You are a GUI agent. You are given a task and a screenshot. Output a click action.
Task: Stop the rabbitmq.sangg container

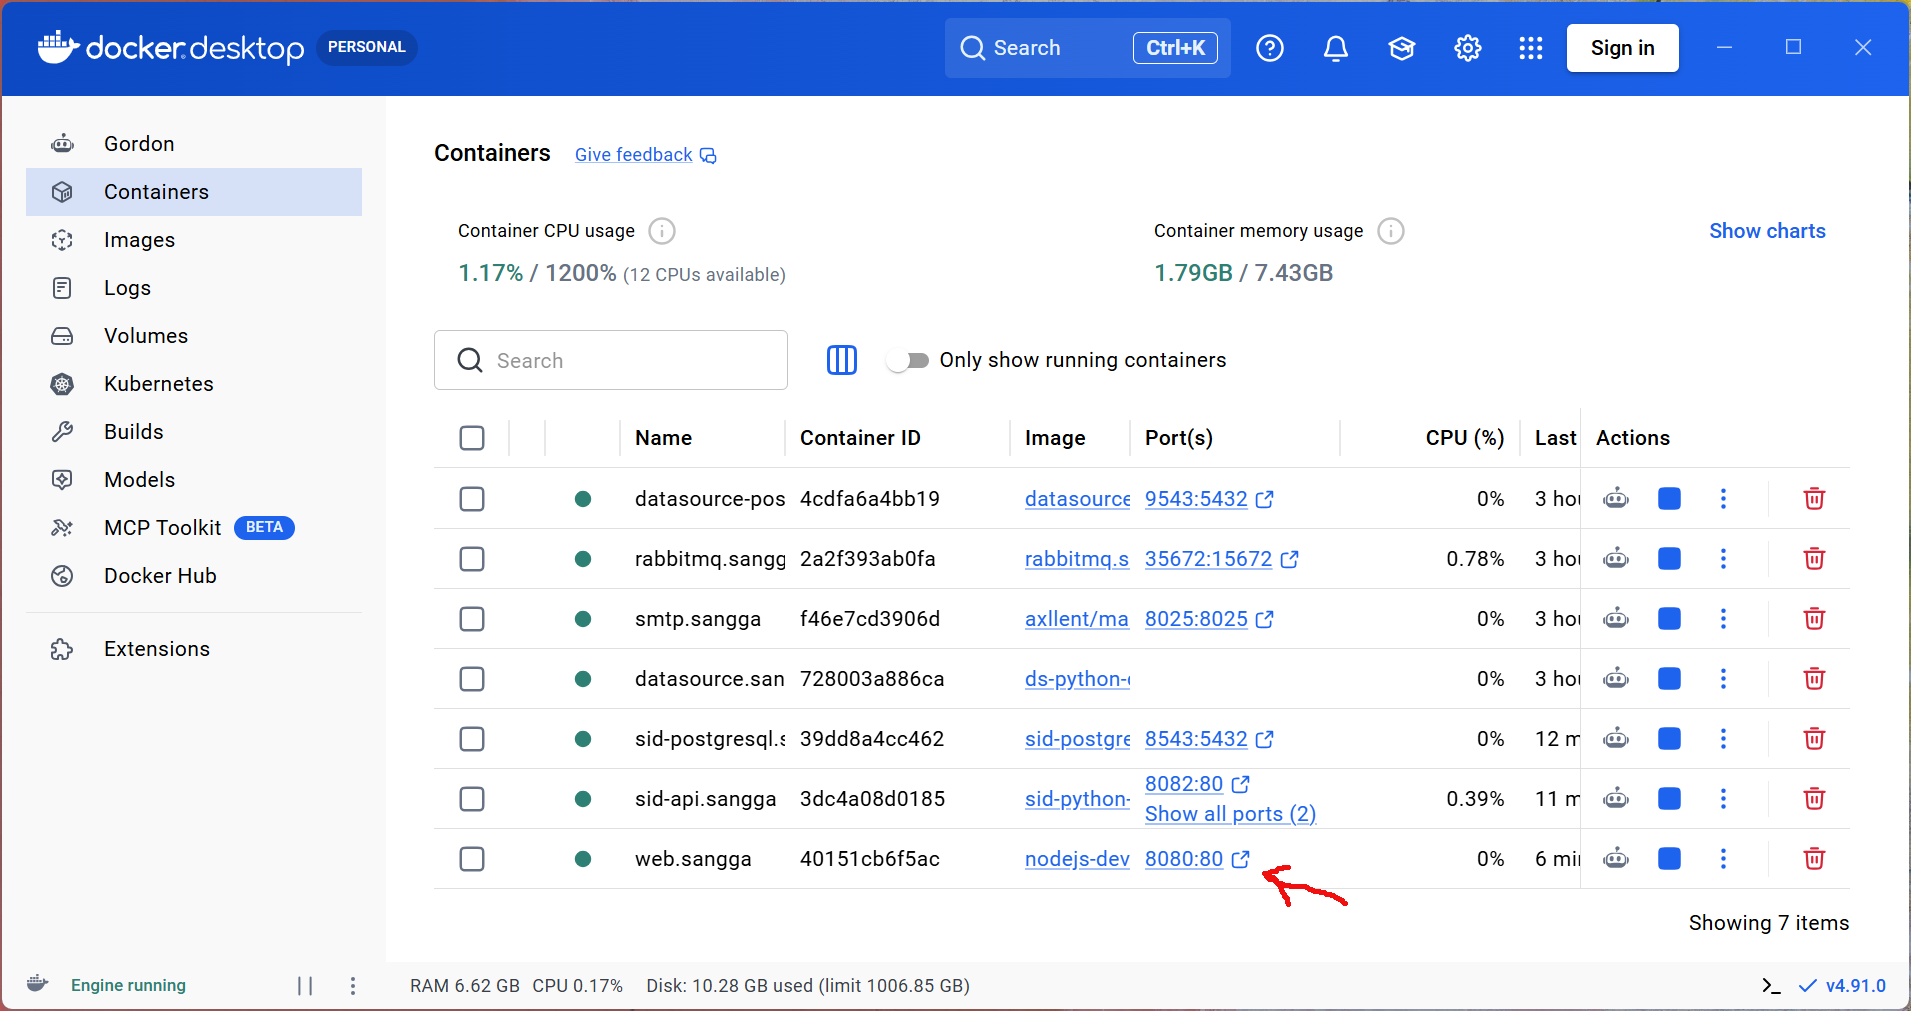[x=1669, y=558]
